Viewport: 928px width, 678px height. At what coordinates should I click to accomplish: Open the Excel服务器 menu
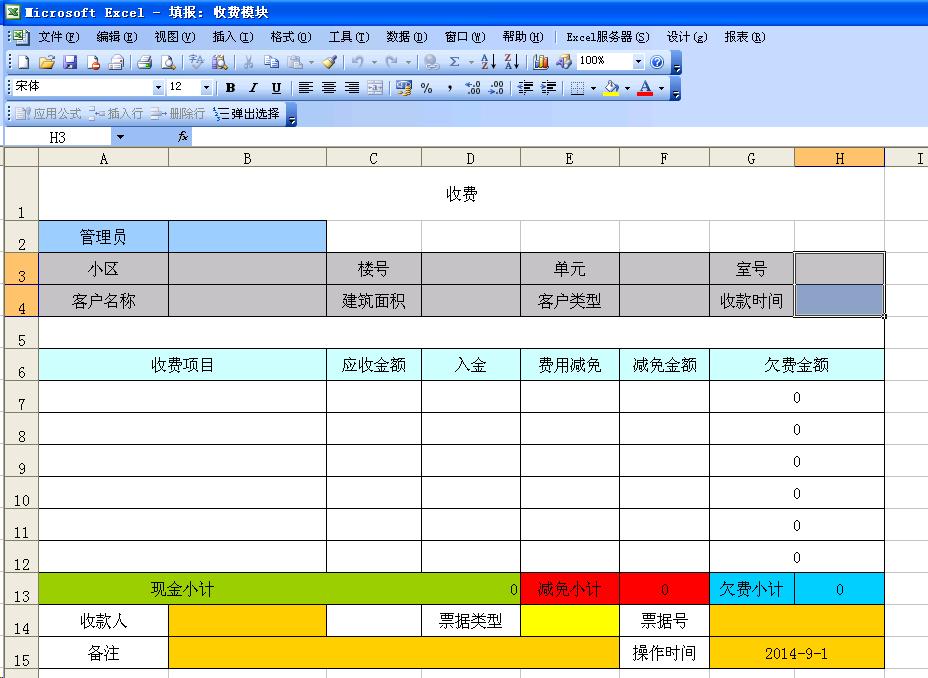(x=607, y=37)
